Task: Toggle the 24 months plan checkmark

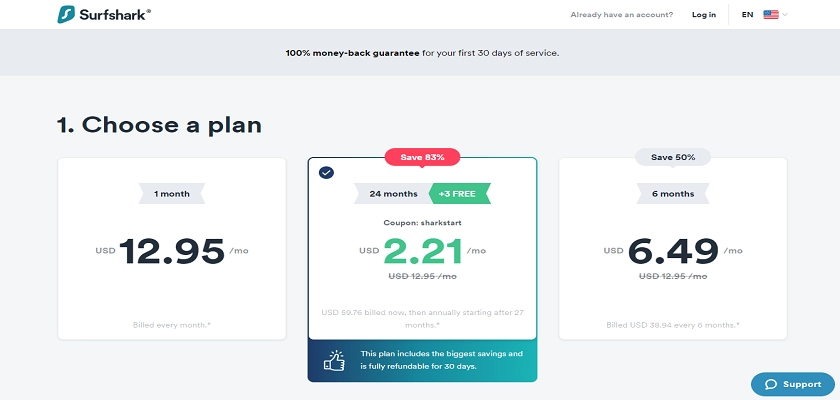Action: click(326, 172)
